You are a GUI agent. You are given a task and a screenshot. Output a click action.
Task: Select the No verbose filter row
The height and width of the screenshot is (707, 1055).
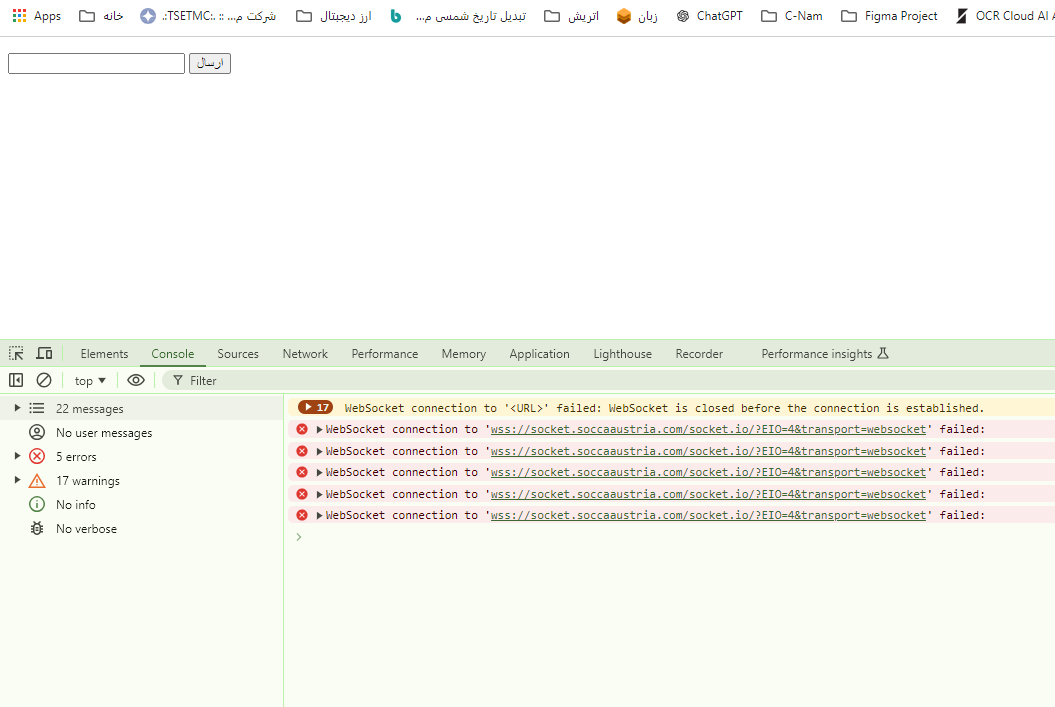pyautogui.click(x=141, y=528)
